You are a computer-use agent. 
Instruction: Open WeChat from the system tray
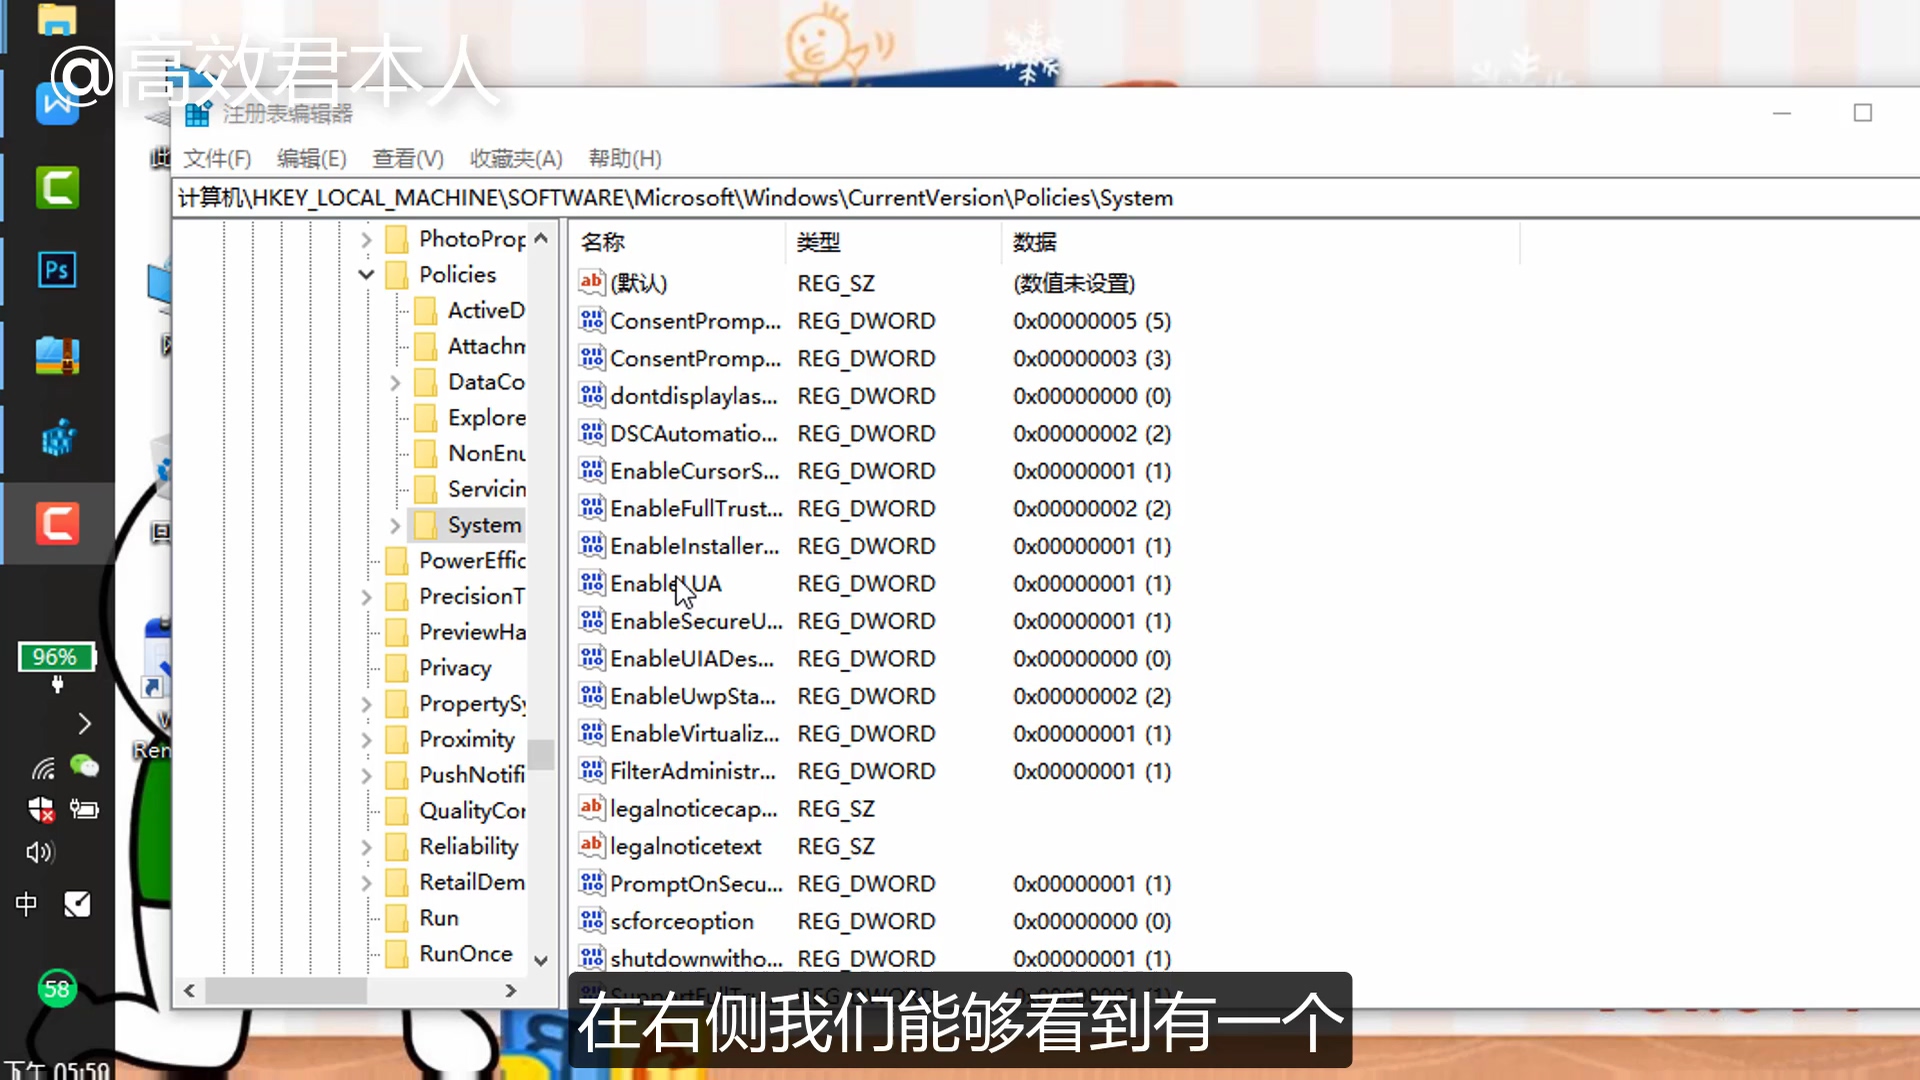tap(85, 767)
